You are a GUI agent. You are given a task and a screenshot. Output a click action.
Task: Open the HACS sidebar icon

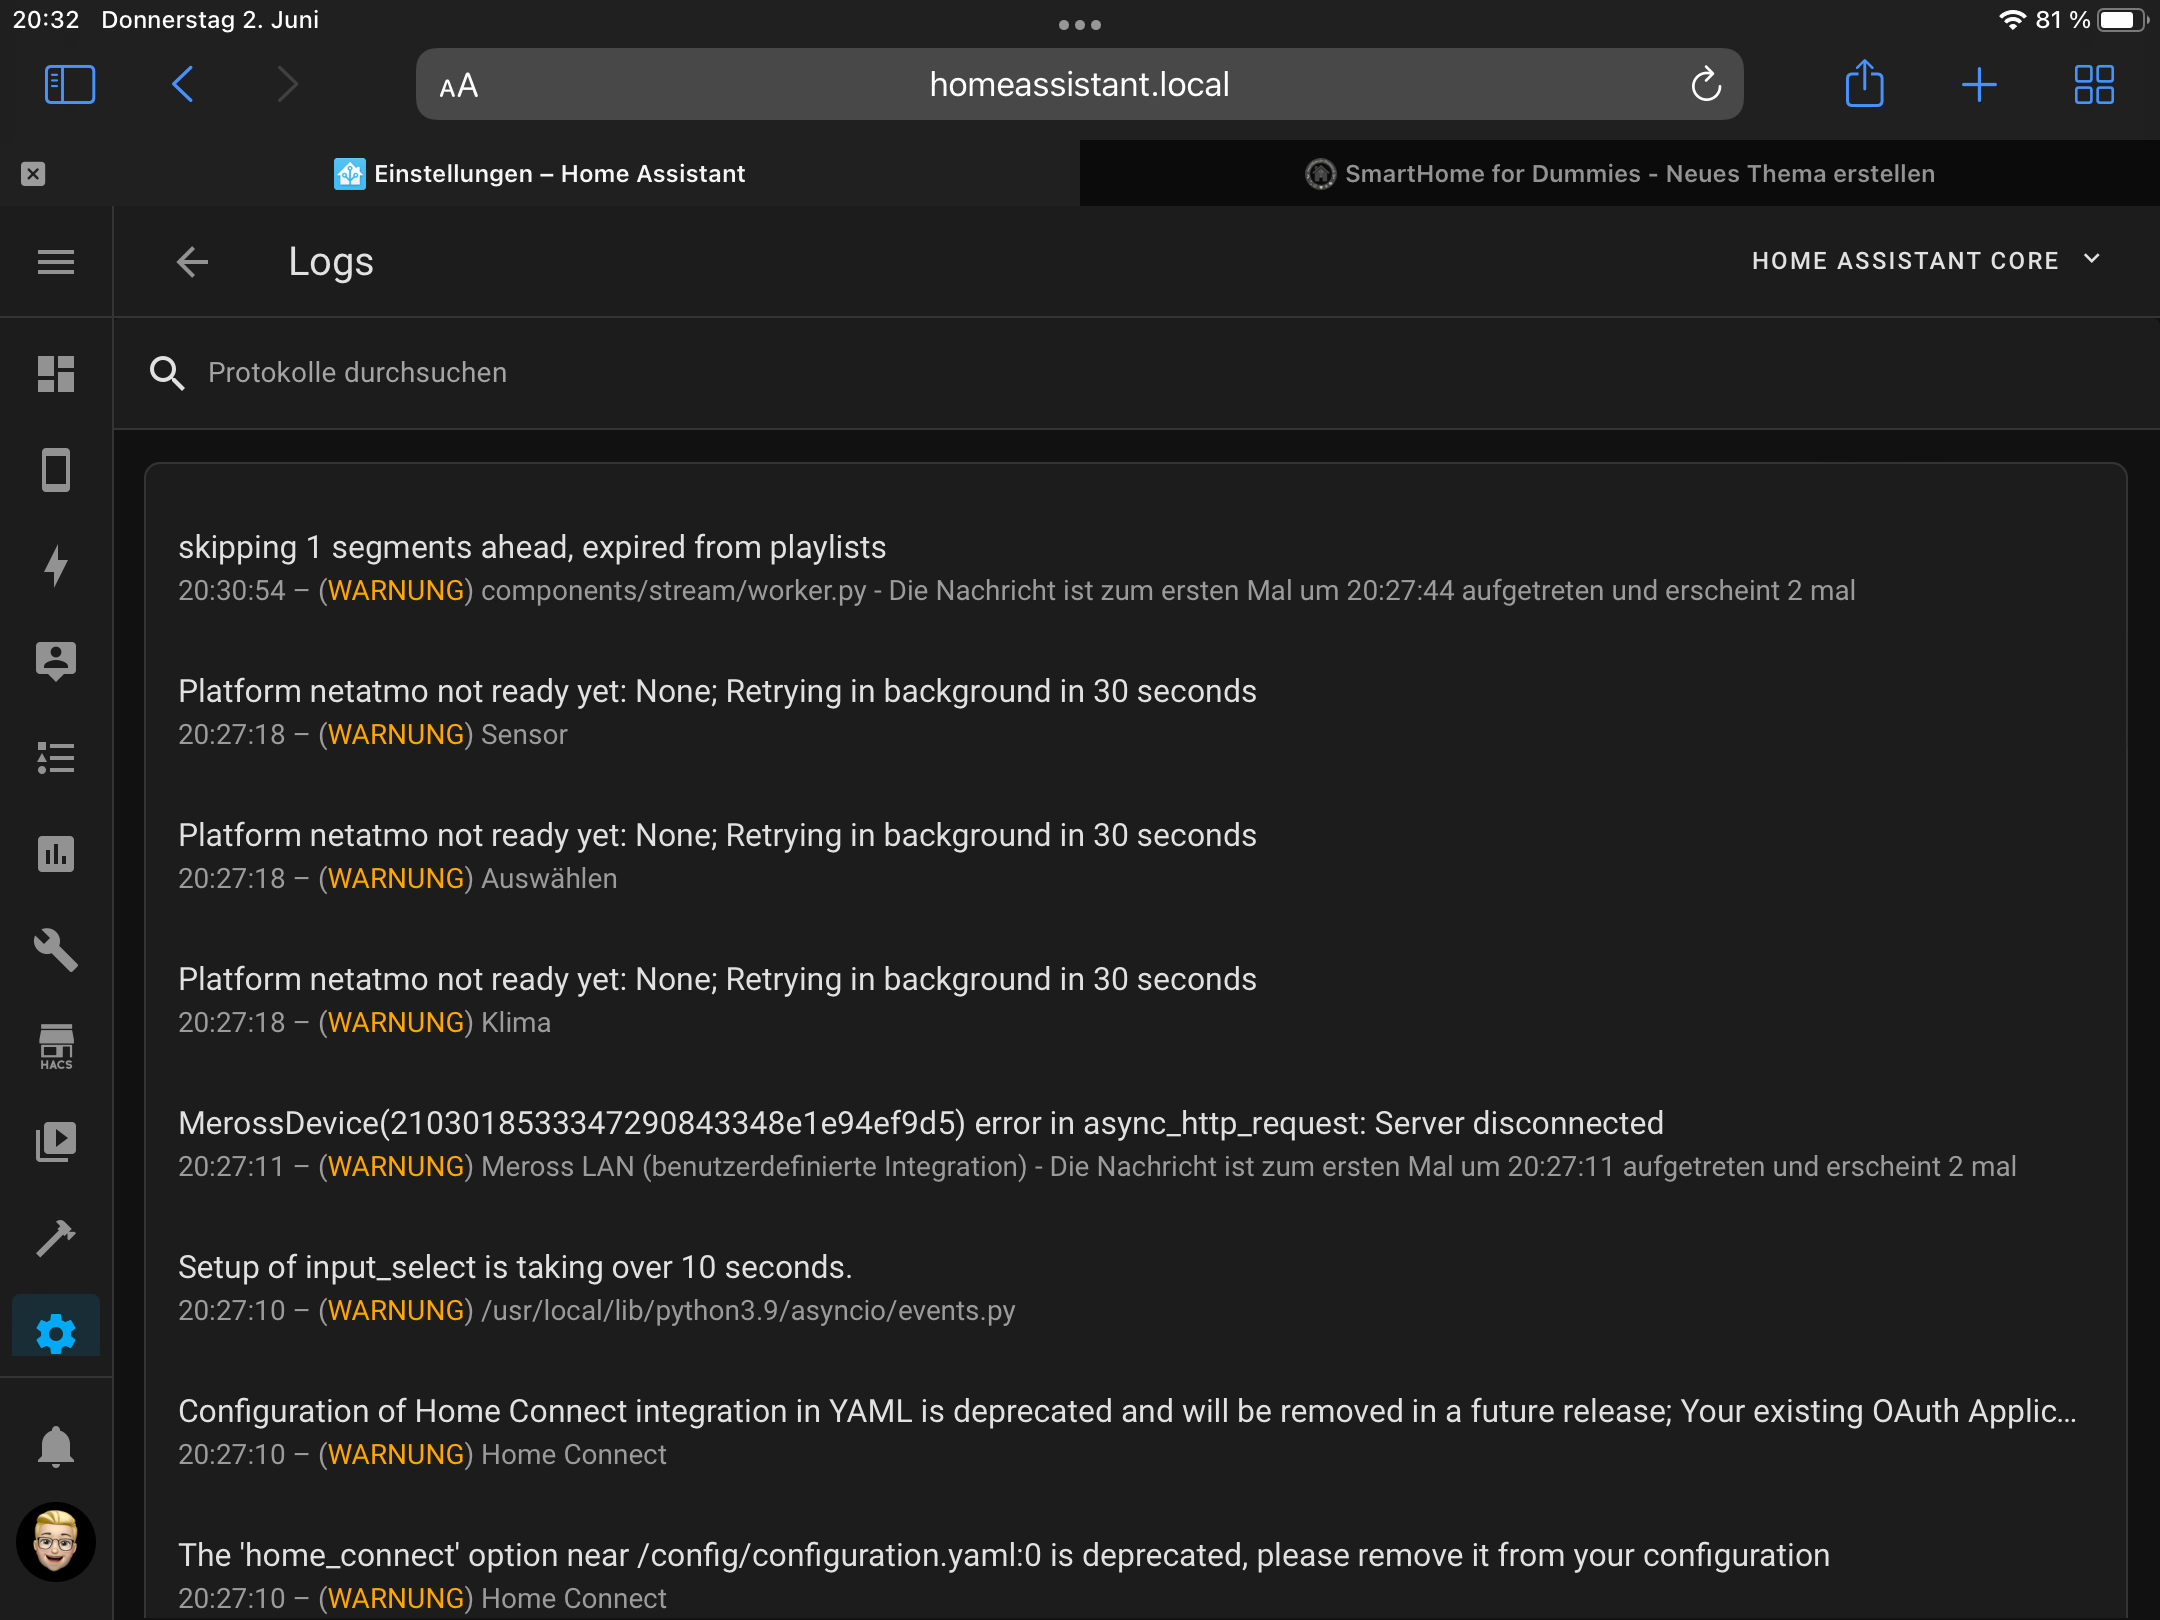[56, 1046]
